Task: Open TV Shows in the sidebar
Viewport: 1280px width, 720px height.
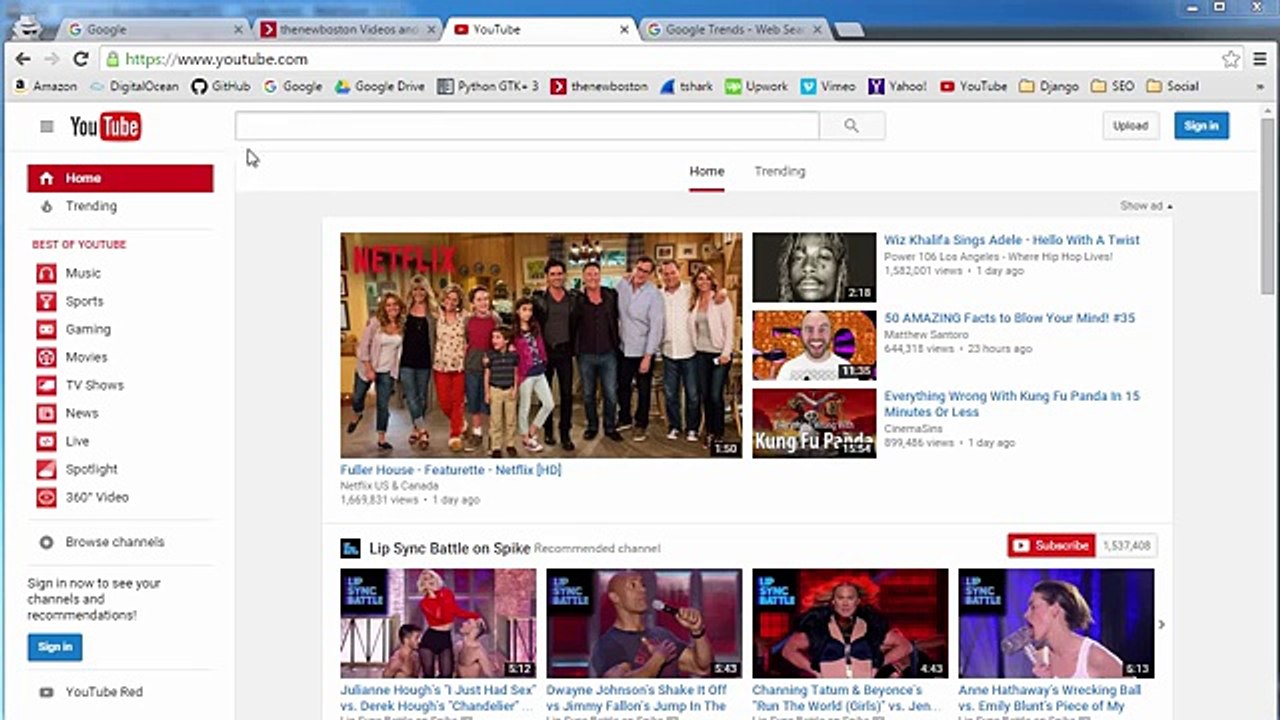Action: [x=94, y=385]
